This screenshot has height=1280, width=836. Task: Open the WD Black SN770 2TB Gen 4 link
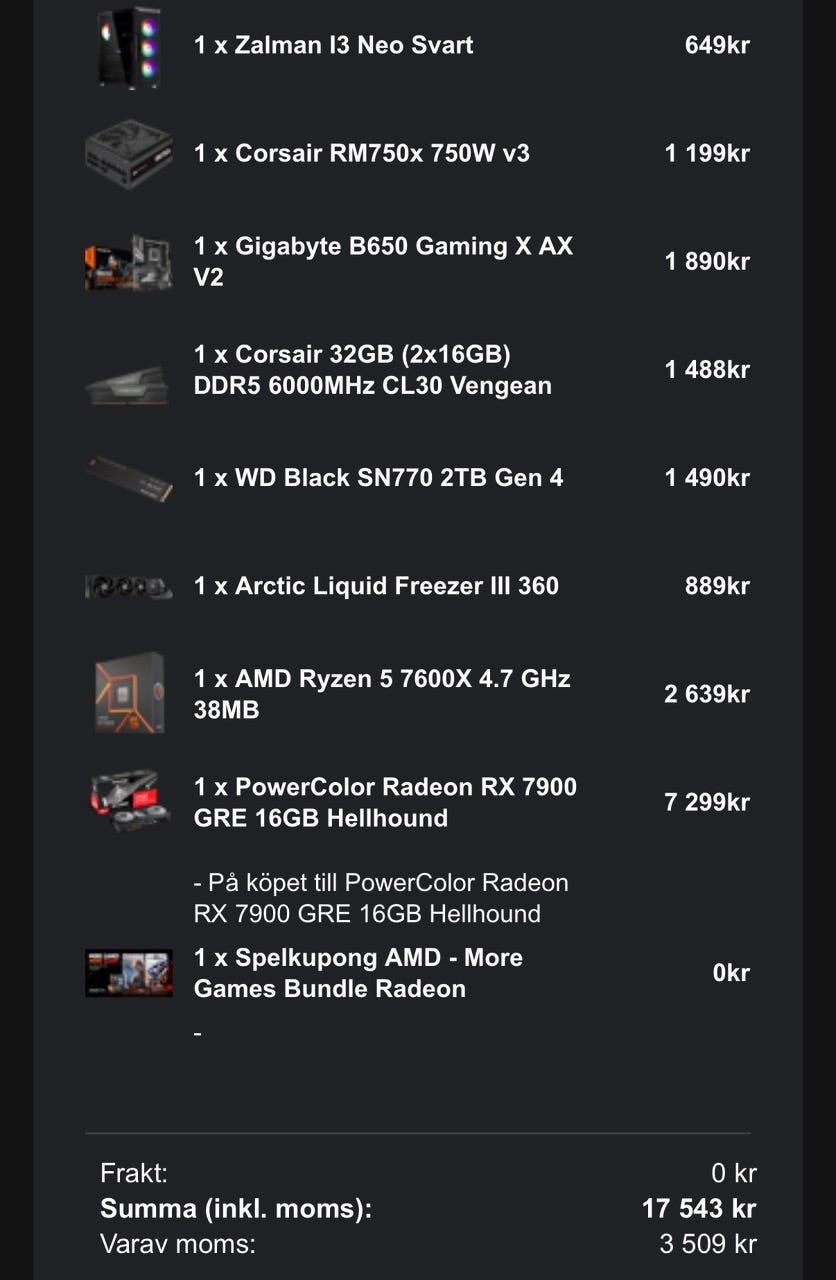[378, 478]
